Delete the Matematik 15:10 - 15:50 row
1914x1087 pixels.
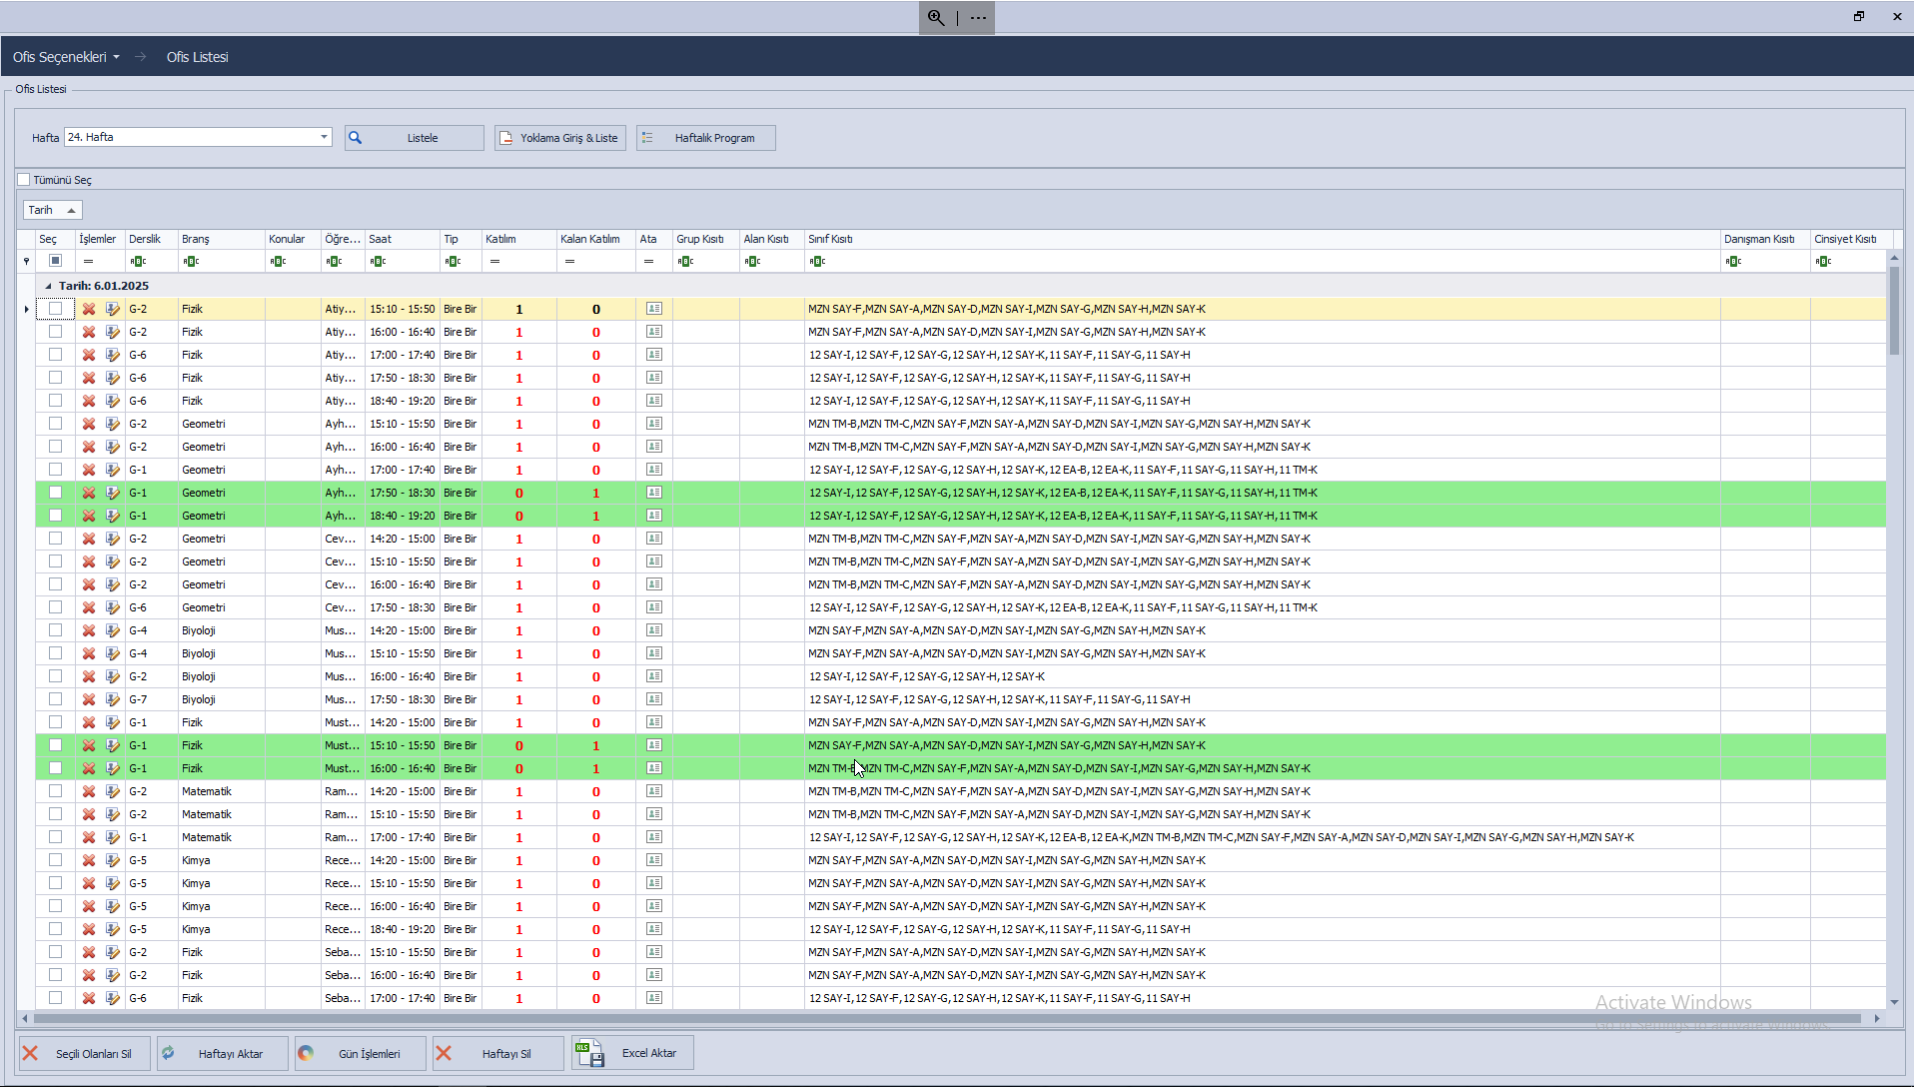pos(89,814)
